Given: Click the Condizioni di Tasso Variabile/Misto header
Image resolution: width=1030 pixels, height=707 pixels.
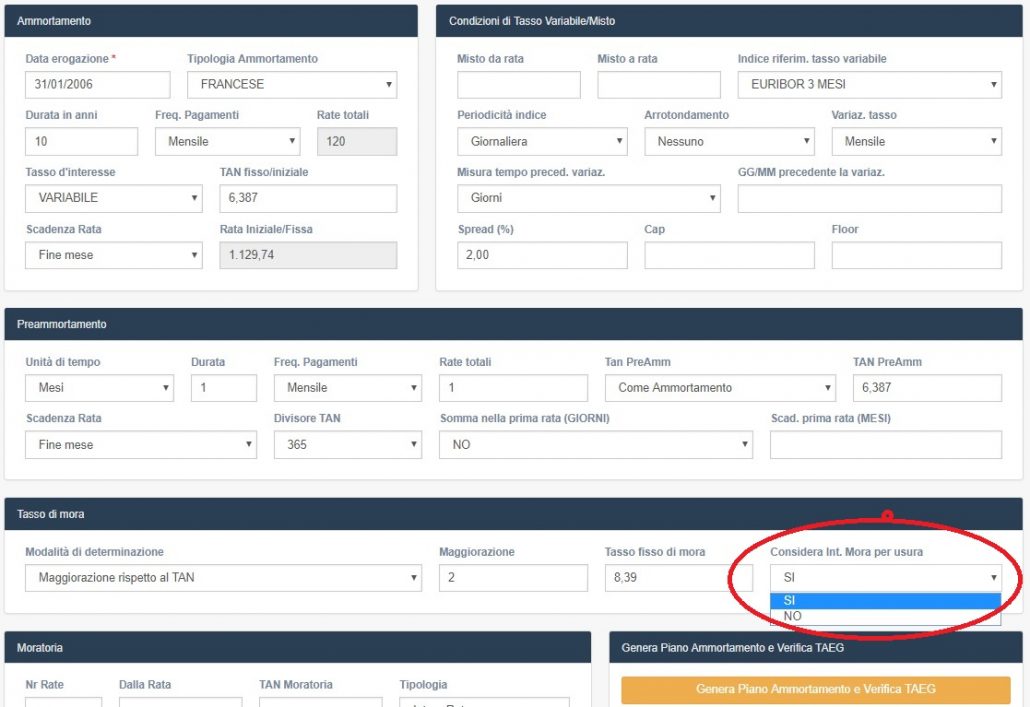Looking at the screenshot, I should click(x=729, y=21).
